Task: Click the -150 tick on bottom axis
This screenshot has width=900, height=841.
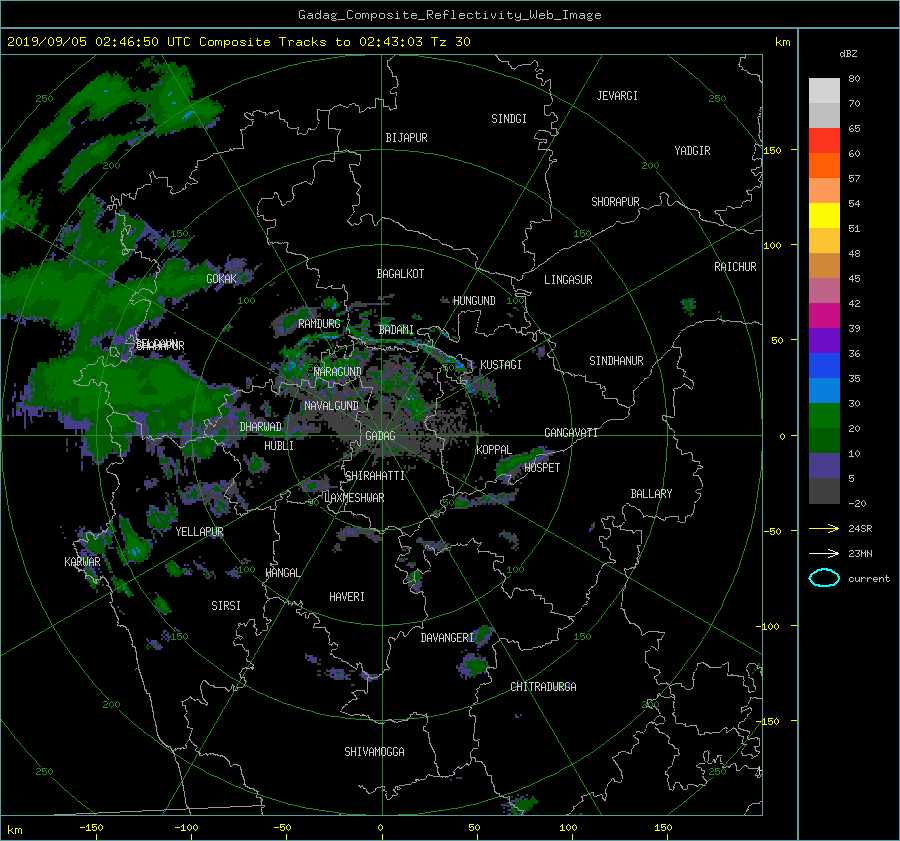Action: [91, 828]
